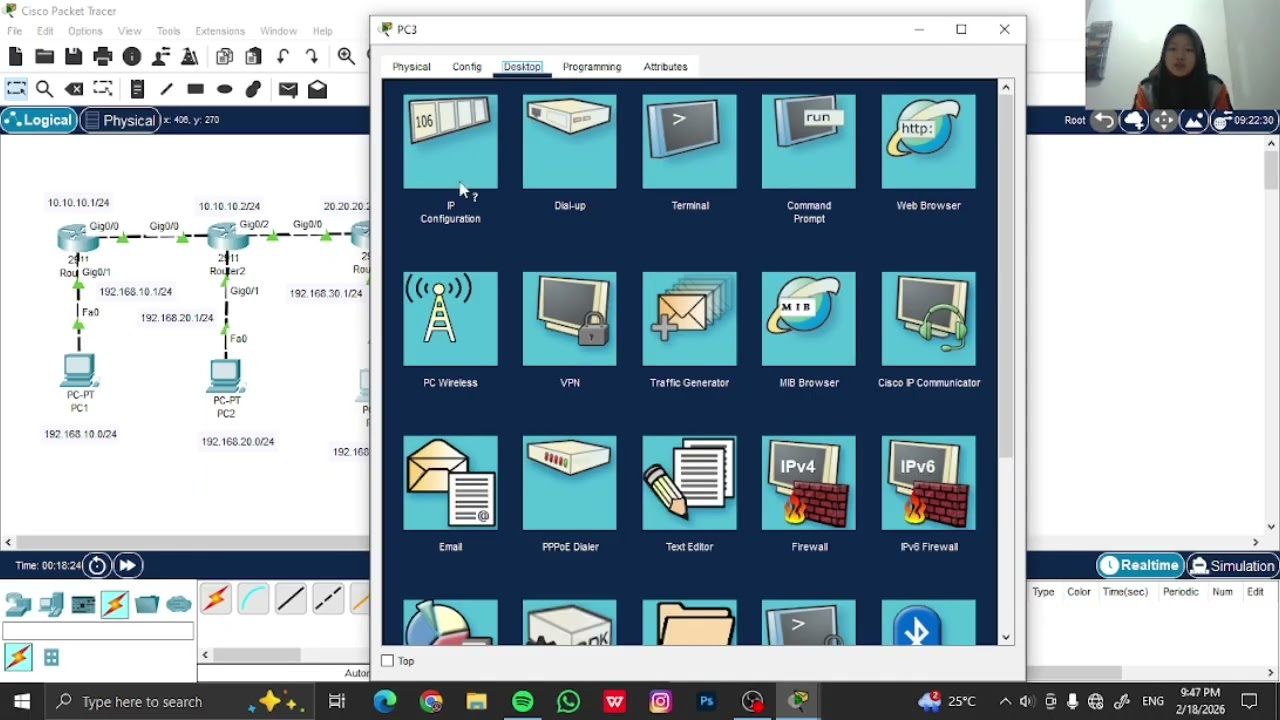Select the Draw Line tool

(x=166, y=89)
